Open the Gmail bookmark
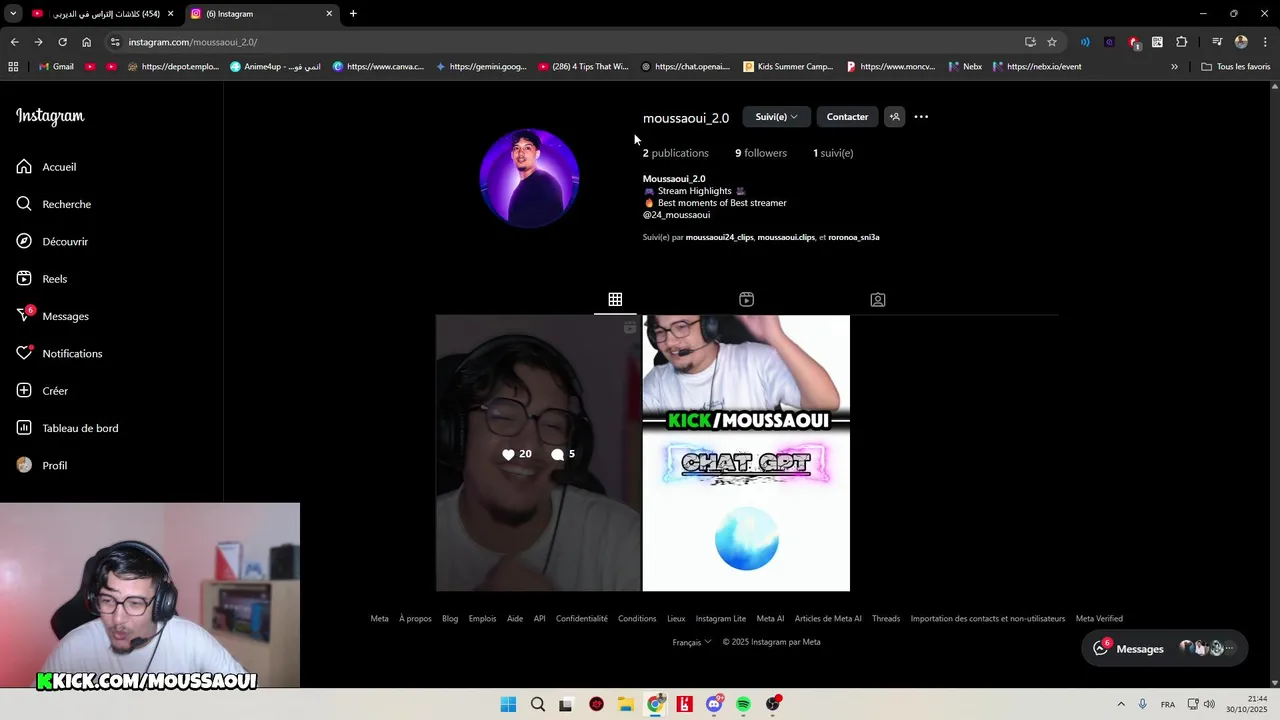The image size is (1280, 720). 56,67
